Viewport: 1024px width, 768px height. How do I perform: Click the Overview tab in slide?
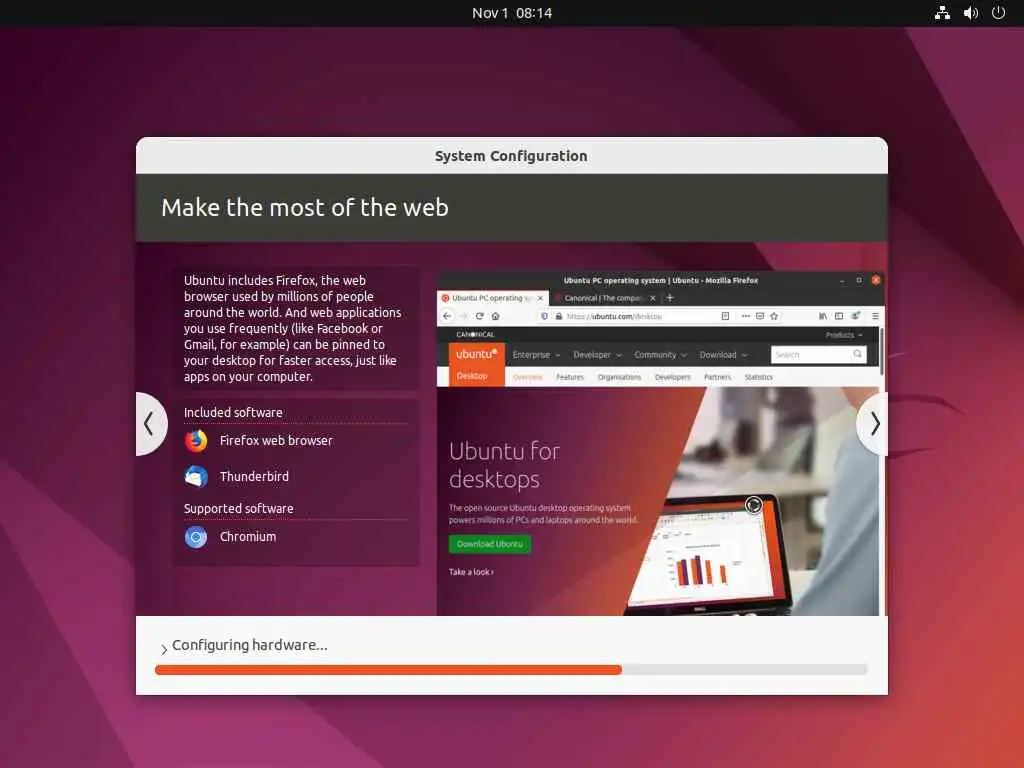[x=528, y=377]
